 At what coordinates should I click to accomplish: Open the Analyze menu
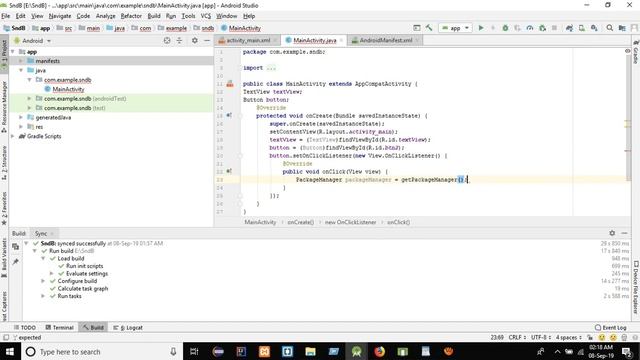click(105, 16)
